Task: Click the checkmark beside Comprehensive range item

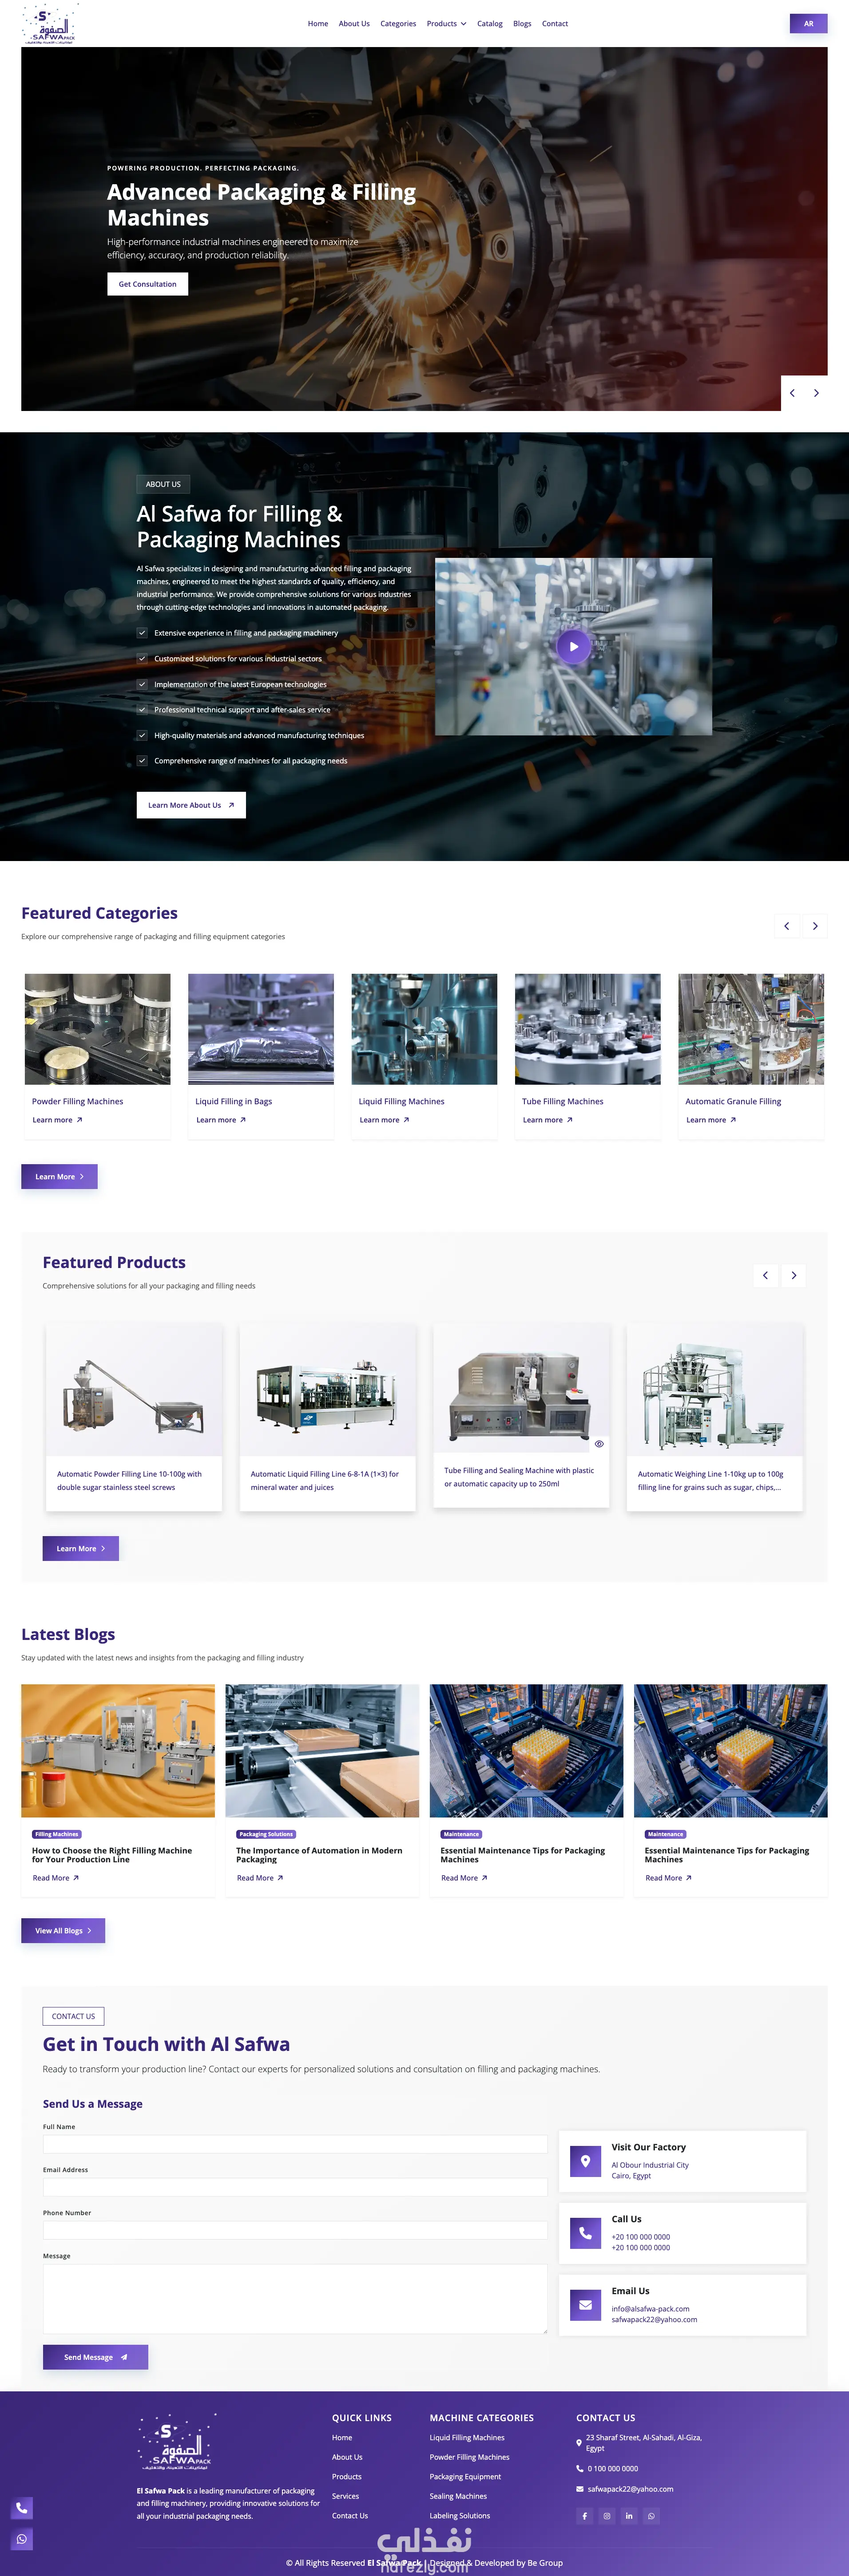Action: pos(142,761)
